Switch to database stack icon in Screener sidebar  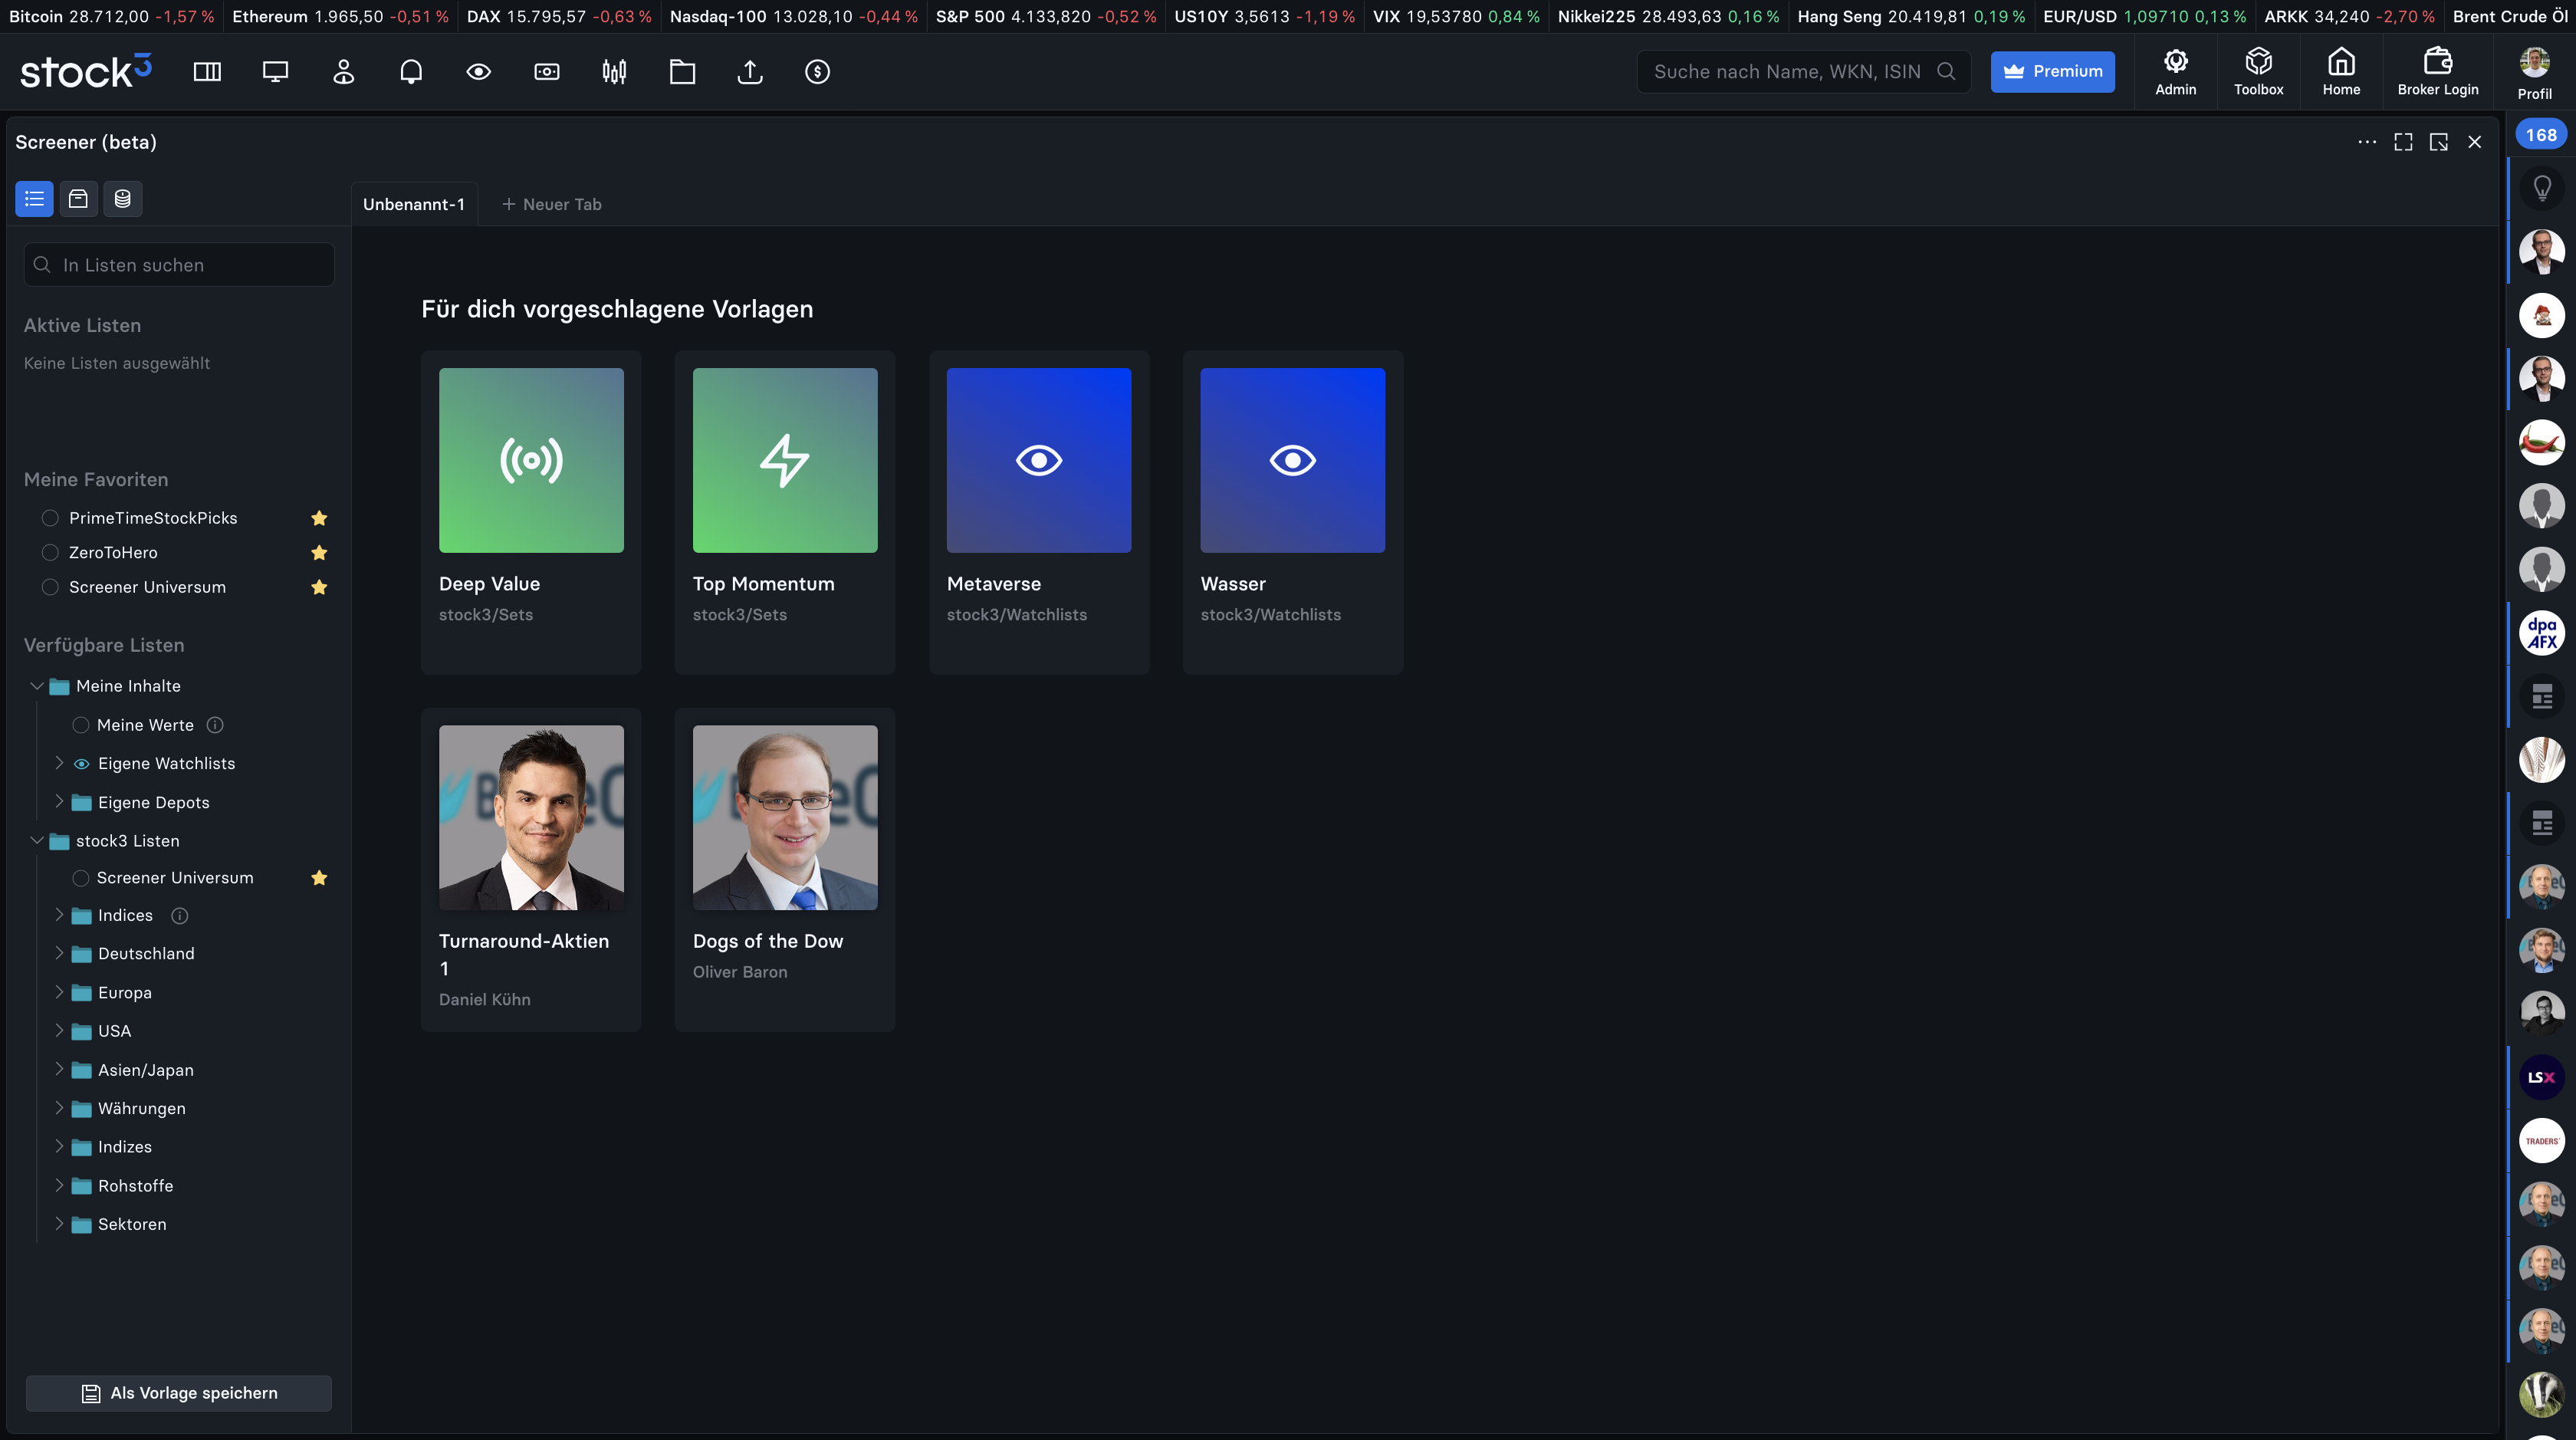pyautogui.click(x=122, y=199)
